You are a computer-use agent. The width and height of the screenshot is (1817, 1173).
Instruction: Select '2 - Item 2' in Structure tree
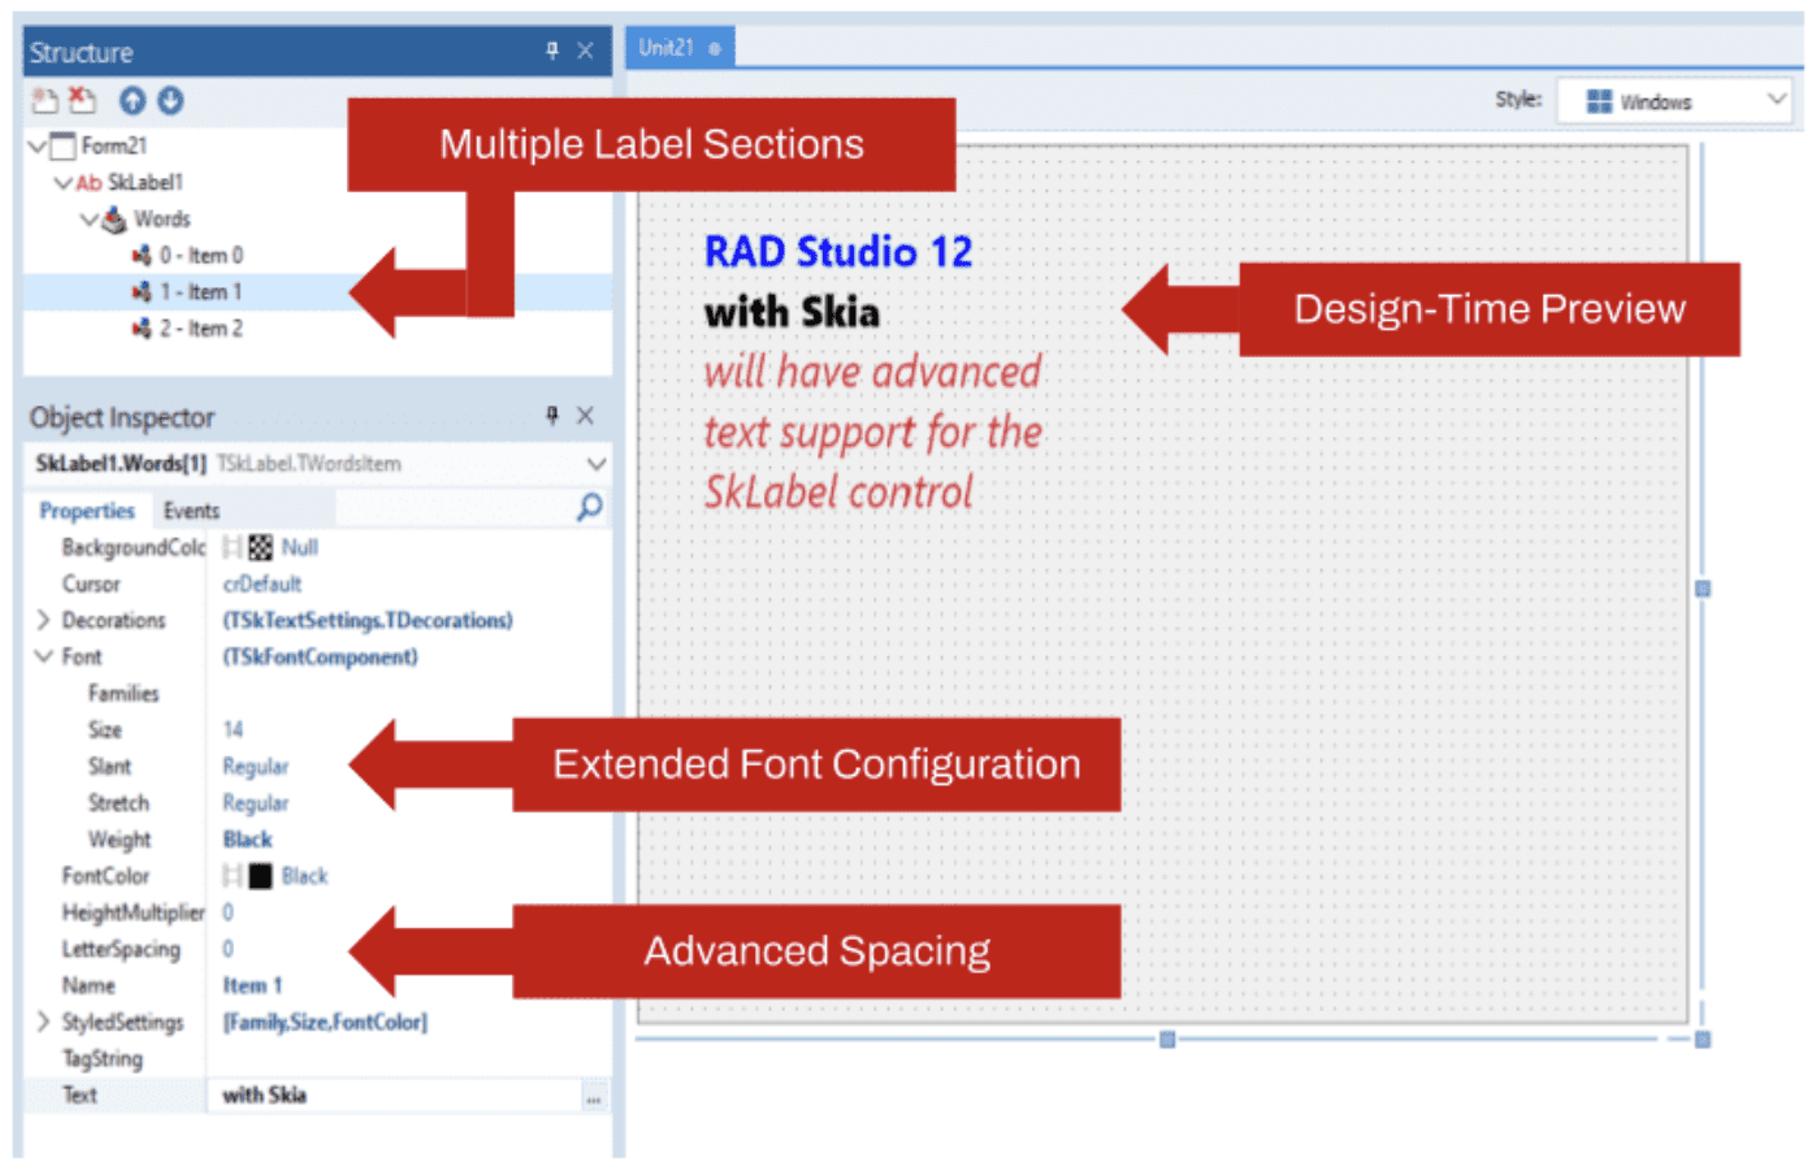point(201,329)
